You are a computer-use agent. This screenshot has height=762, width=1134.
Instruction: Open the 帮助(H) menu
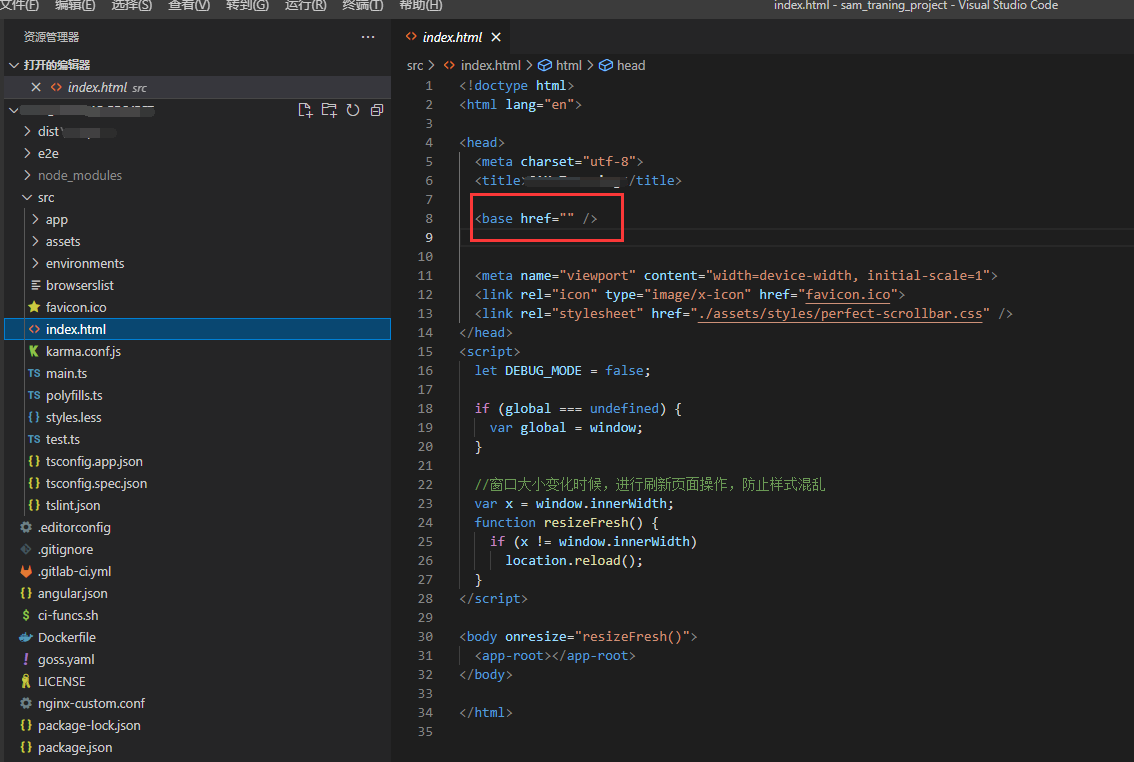click(421, 6)
